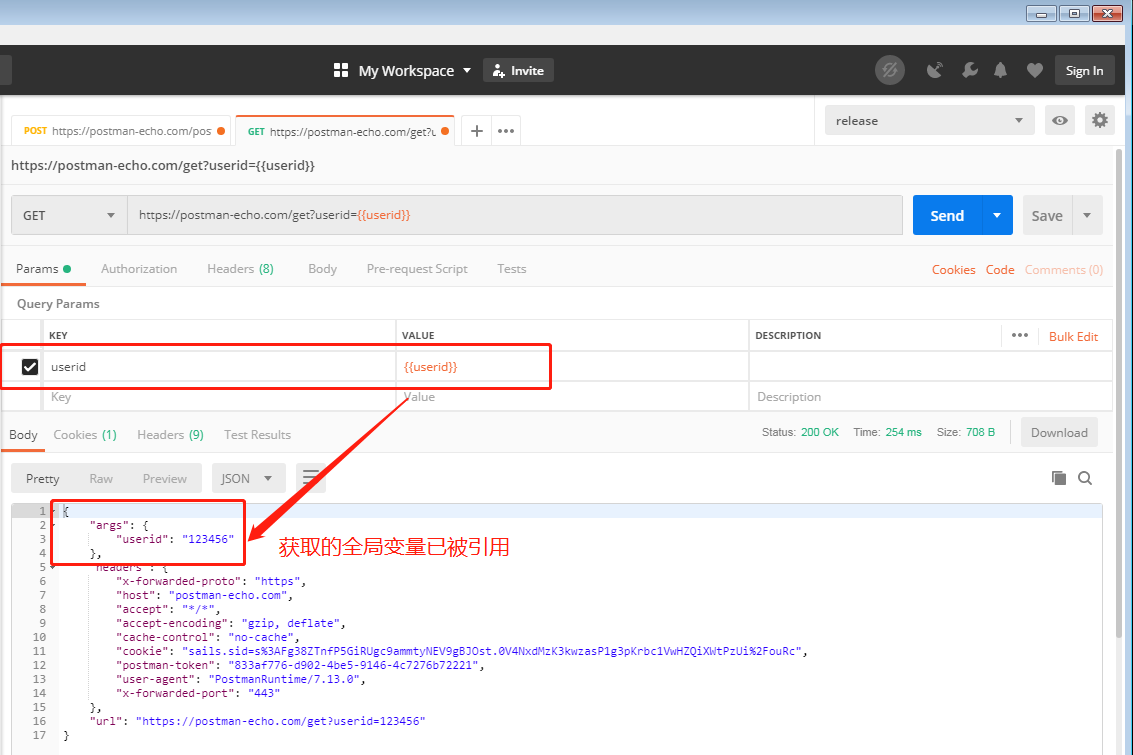The width and height of the screenshot is (1133, 755).
Task: Click the heart icon in header
Action: coord(1035,70)
